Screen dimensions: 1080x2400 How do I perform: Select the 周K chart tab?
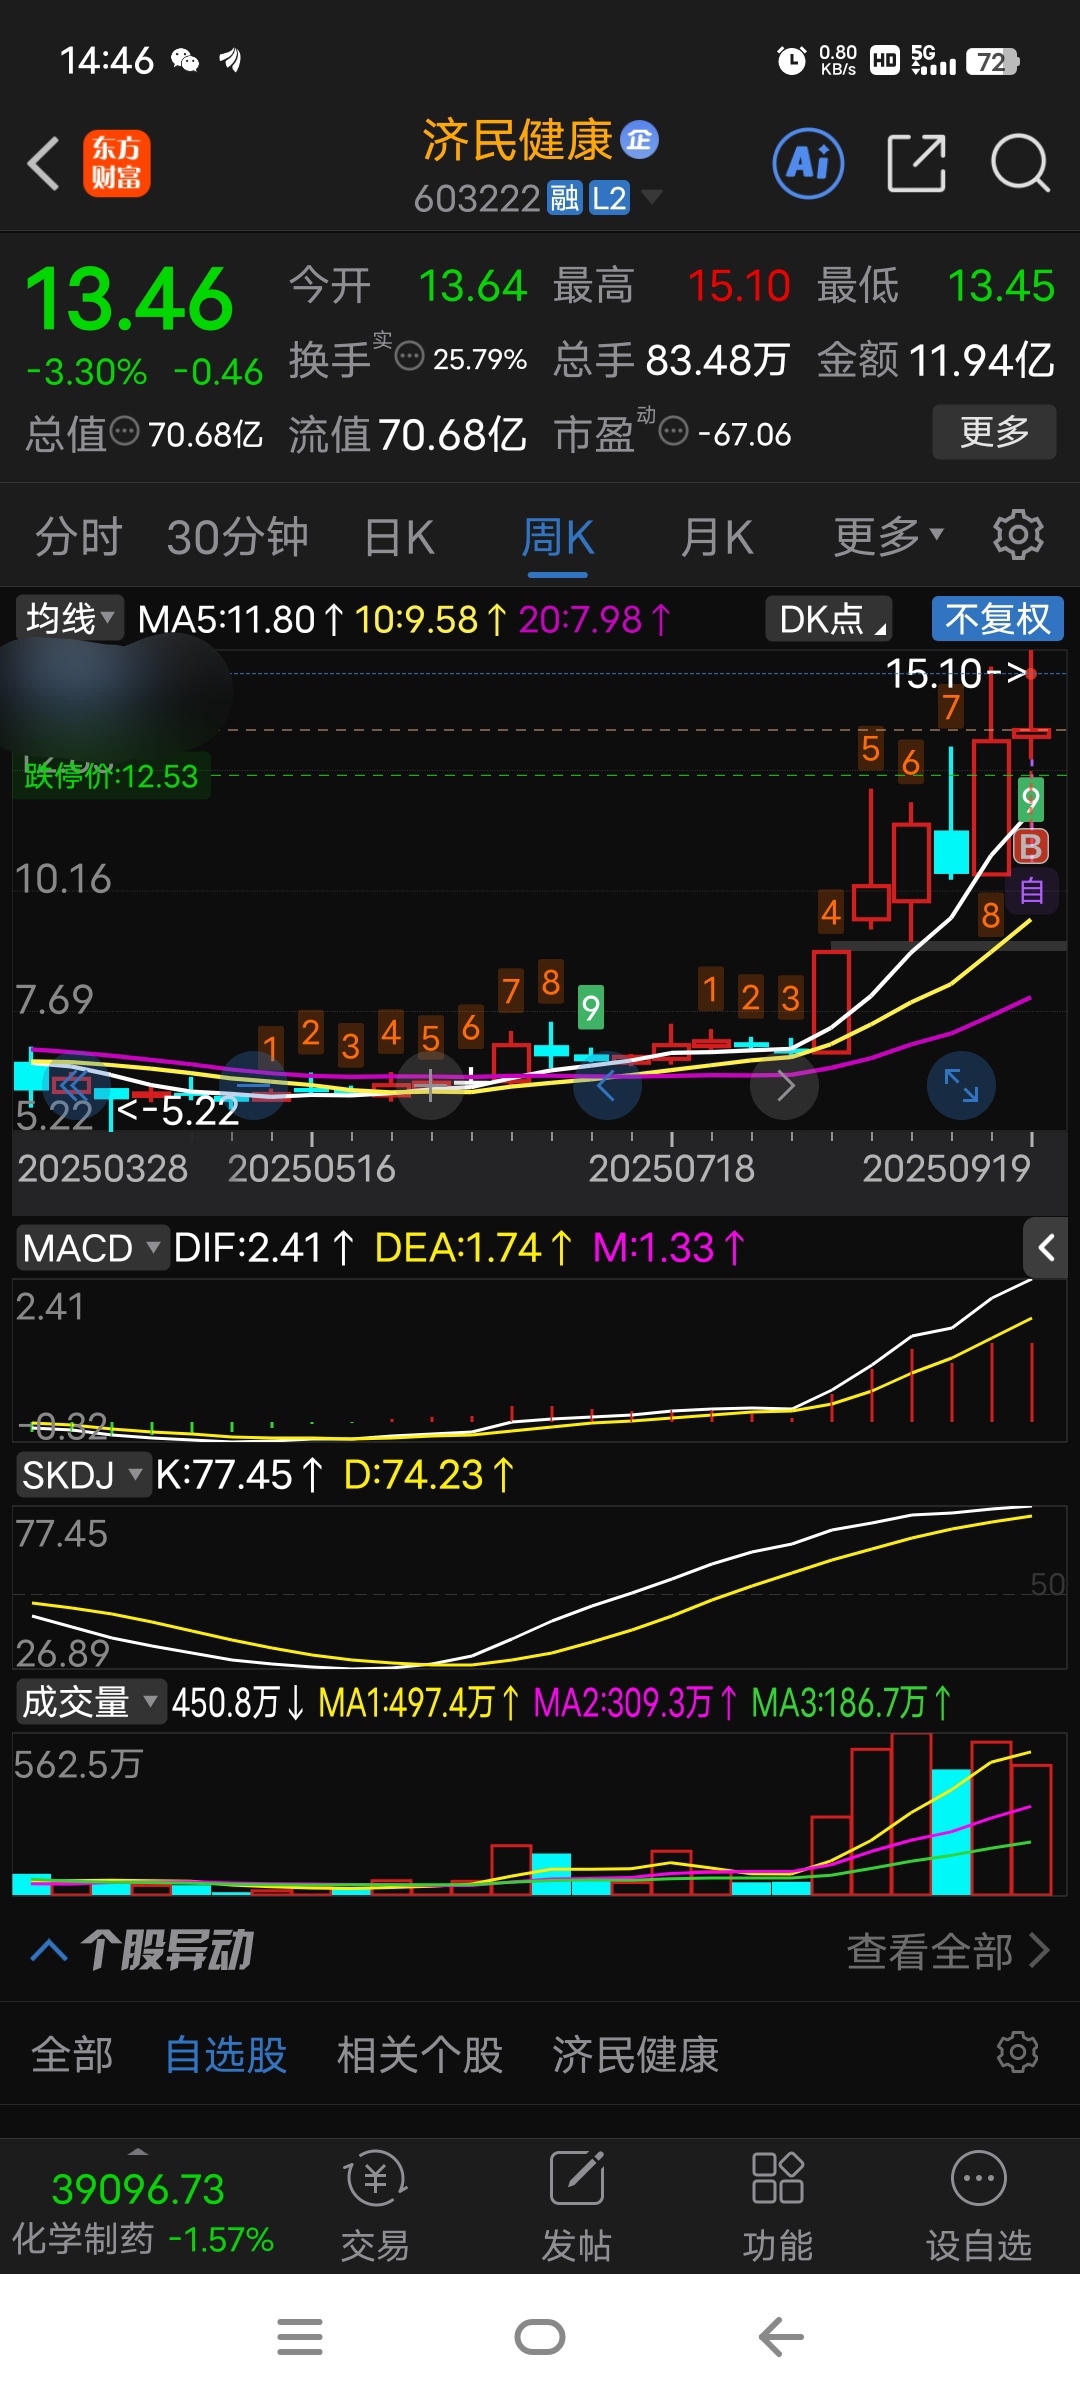point(557,537)
